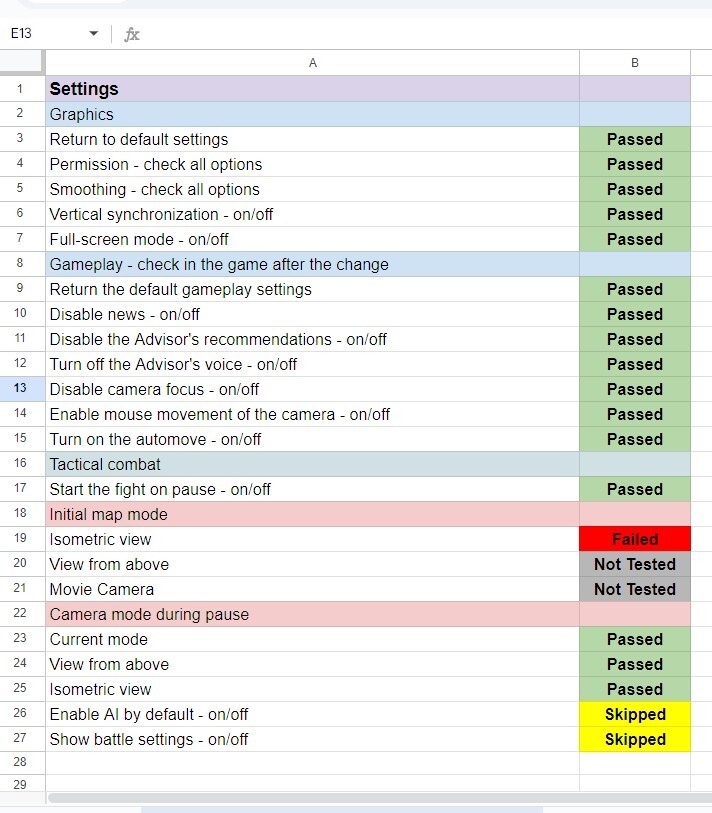Select the row 1 header
The image size is (712, 813).
pos(21,89)
